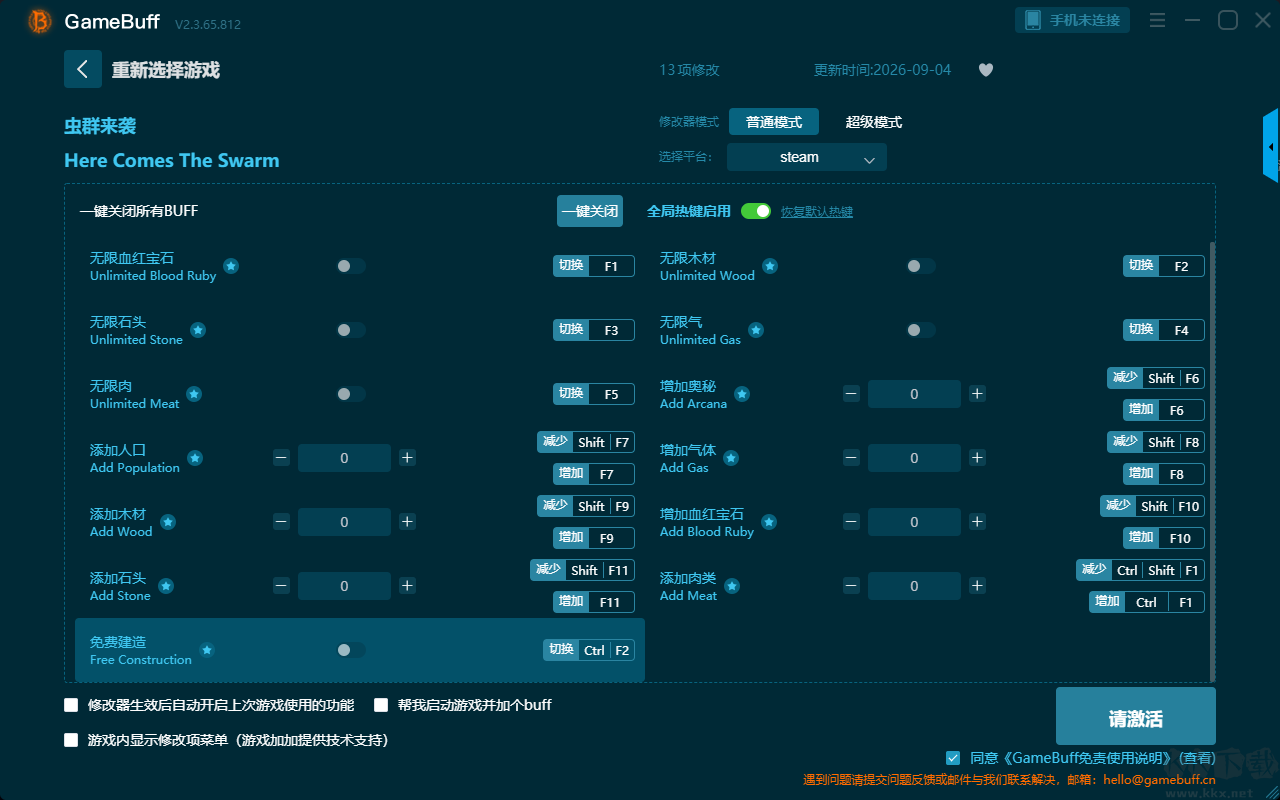Decrease Add Population value with minus
This screenshot has width=1280, height=800.
tap(281, 458)
